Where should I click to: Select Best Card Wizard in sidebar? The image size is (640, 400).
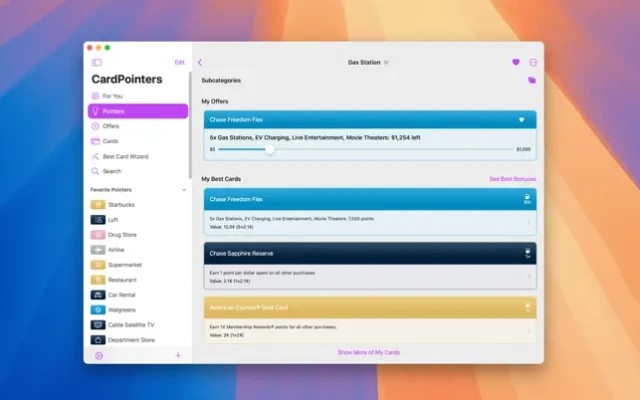click(125, 156)
